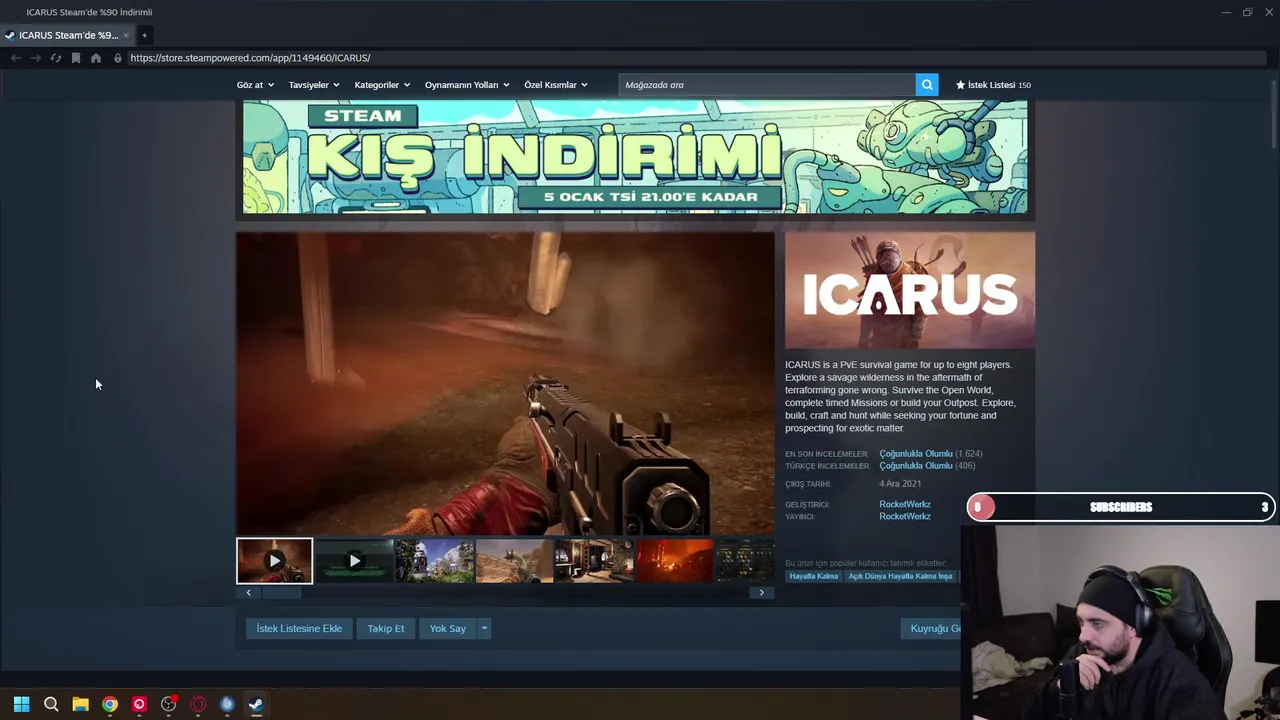
Task: Expand the Göz at menu
Action: click(x=255, y=85)
